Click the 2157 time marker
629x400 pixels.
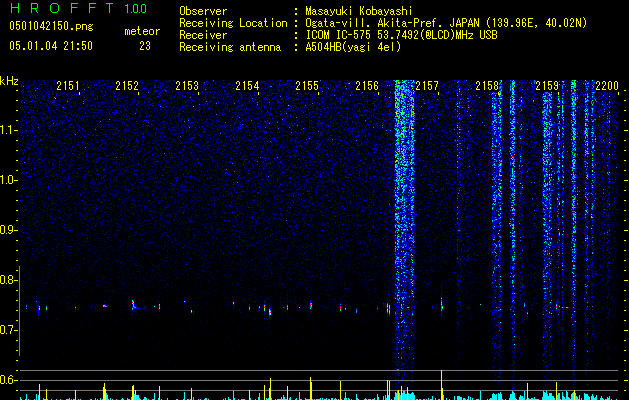click(x=427, y=85)
